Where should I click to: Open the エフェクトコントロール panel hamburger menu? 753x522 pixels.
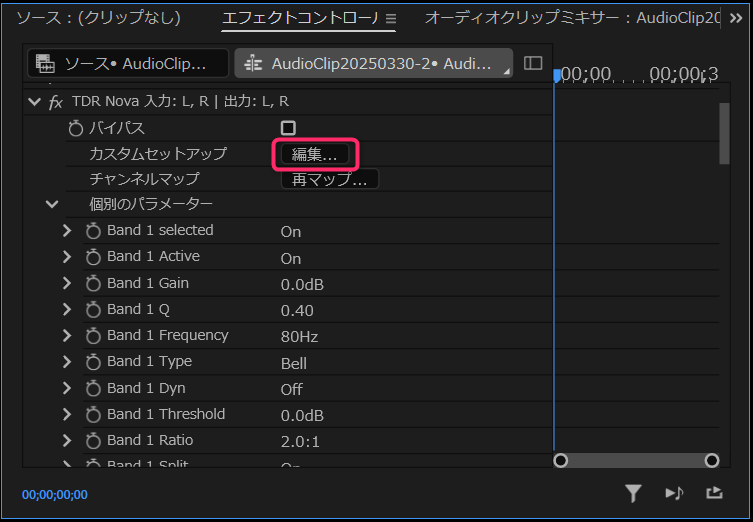point(391,18)
